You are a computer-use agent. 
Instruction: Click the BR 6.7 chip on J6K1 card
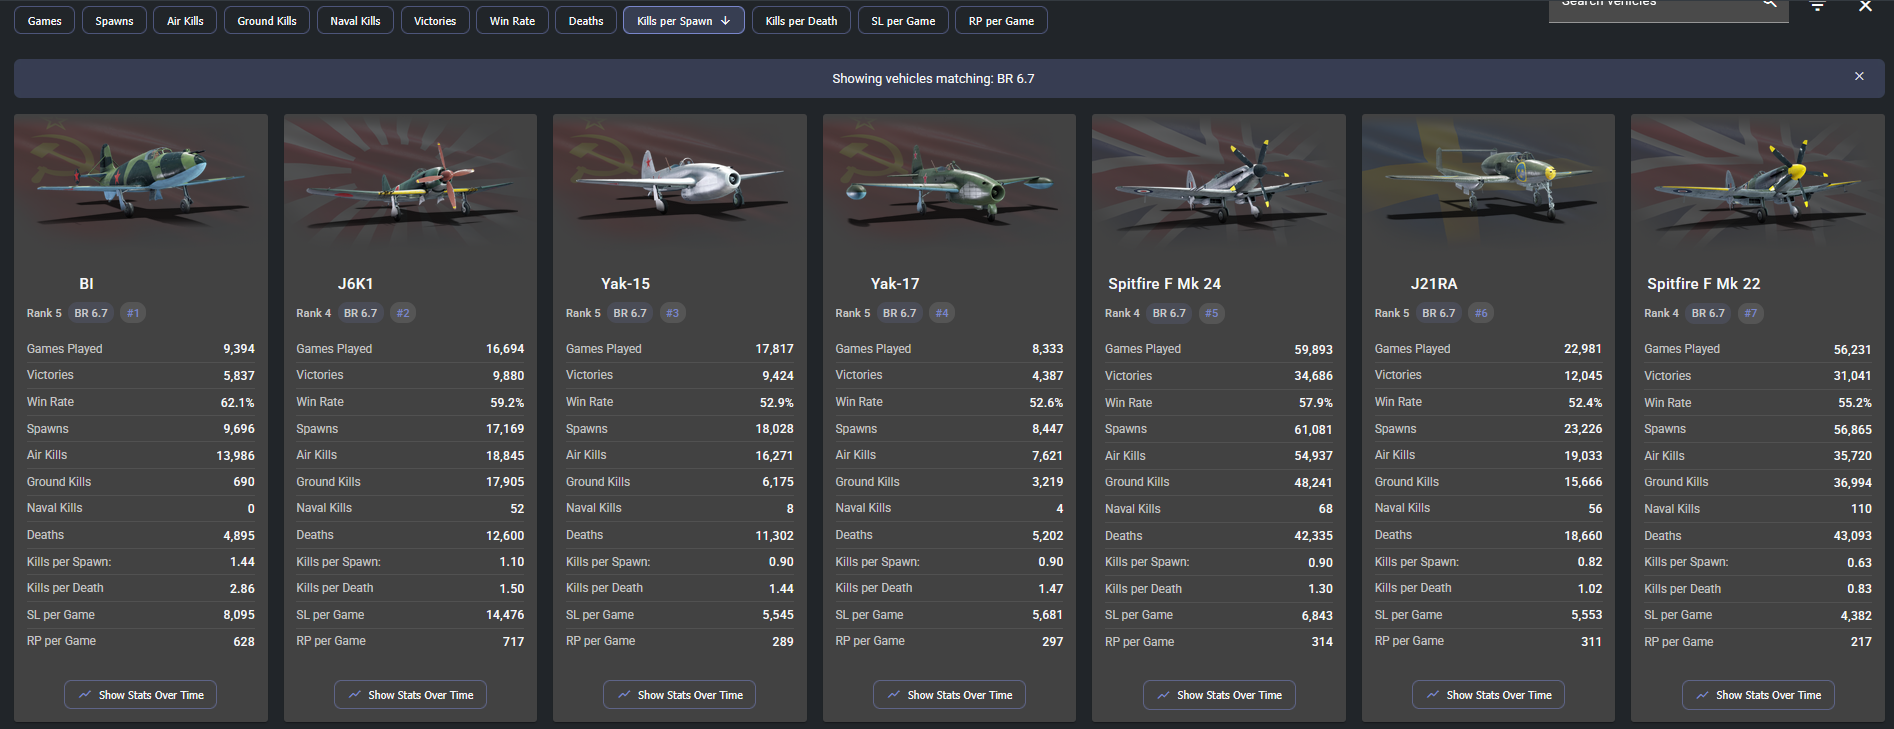[x=360, y=313]
